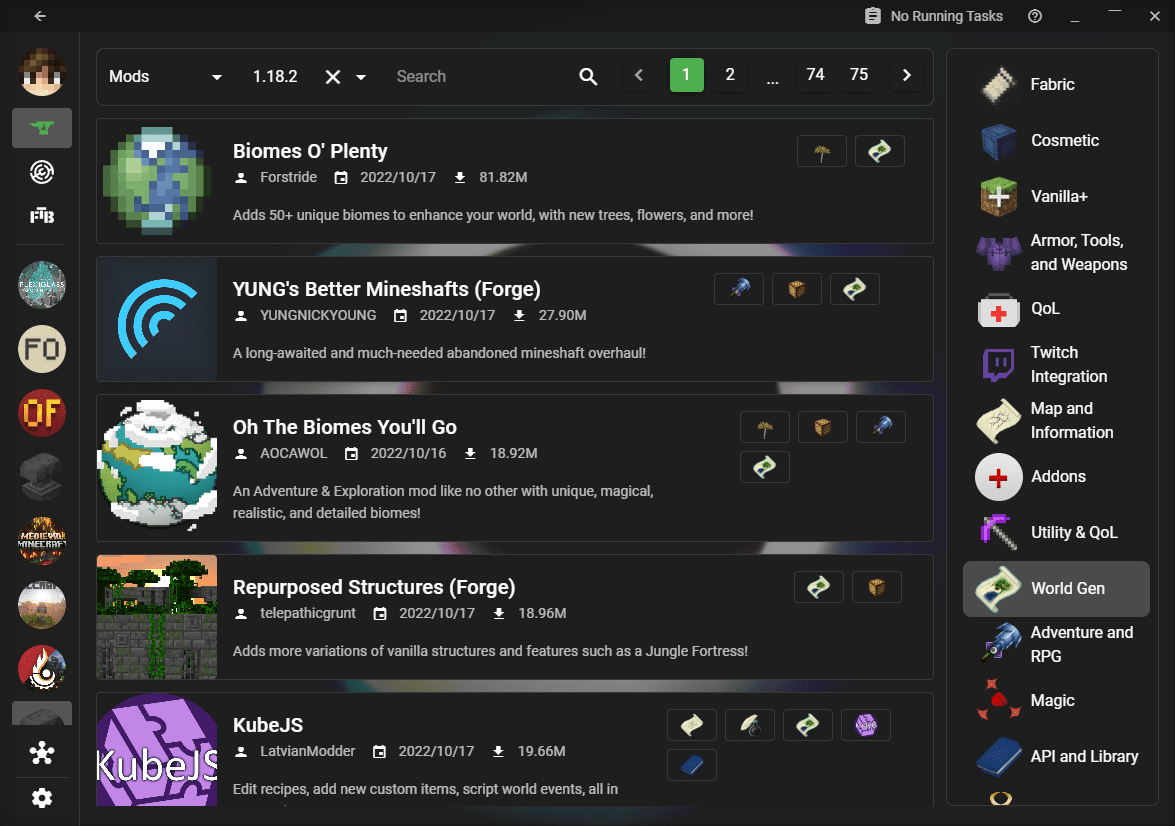This screenshot has width=1175, height=826.
Task: Open the settings gear in sidebar
Action: [x=42, y=798]
